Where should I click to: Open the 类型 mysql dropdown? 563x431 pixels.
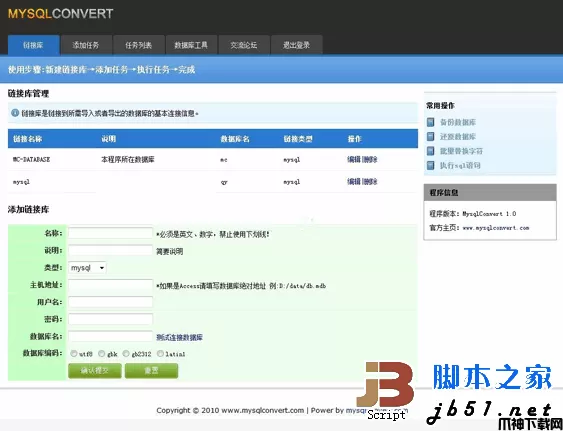click(87, 268)
